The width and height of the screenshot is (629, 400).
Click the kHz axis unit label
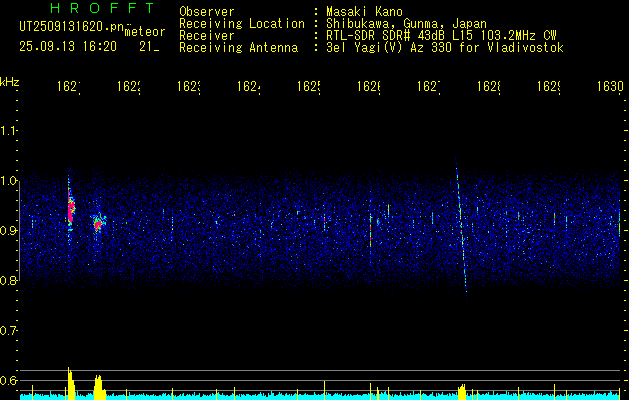coord(9,82)
